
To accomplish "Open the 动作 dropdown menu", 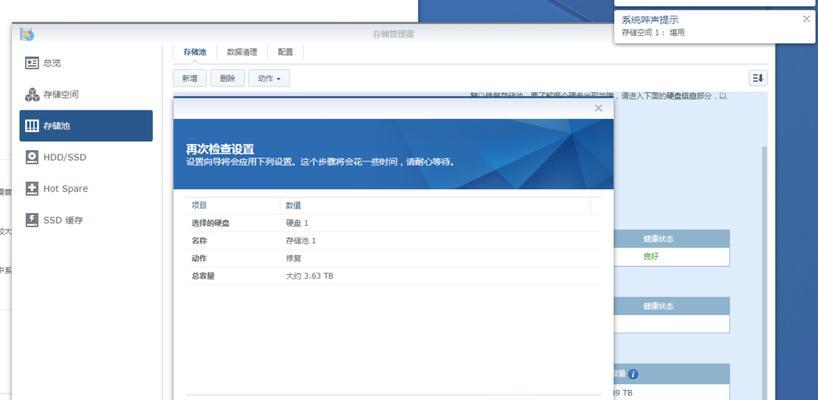I will click(x=269, y=78).
